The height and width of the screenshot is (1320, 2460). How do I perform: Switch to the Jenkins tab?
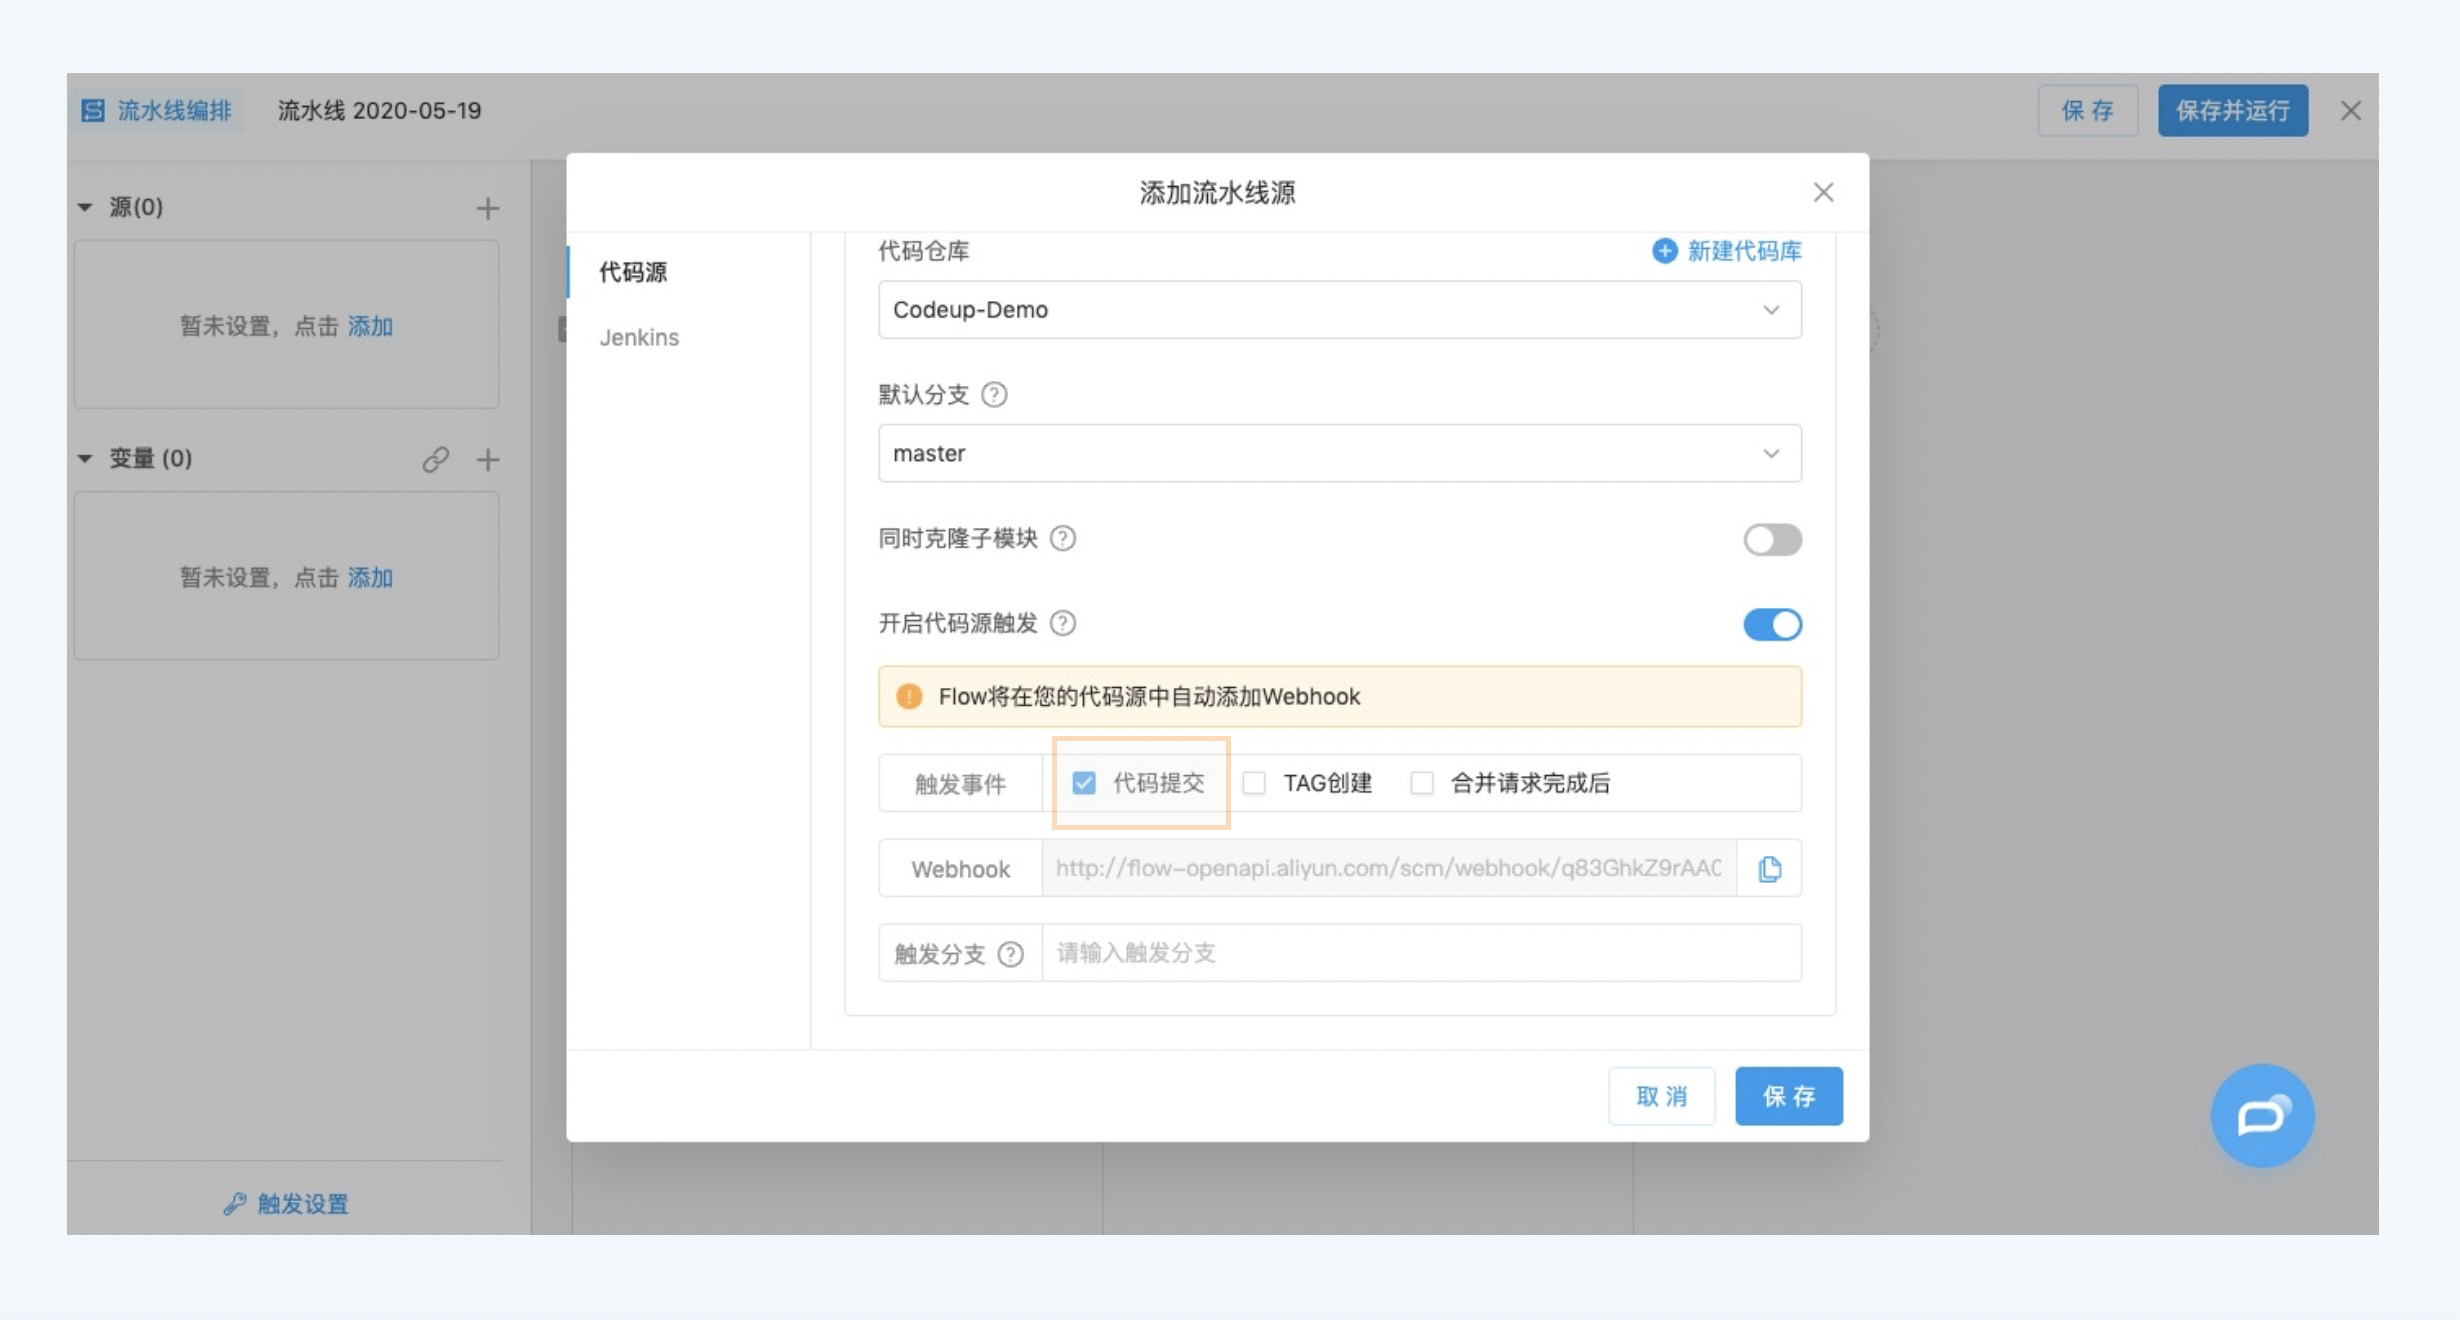coord(640,337)
